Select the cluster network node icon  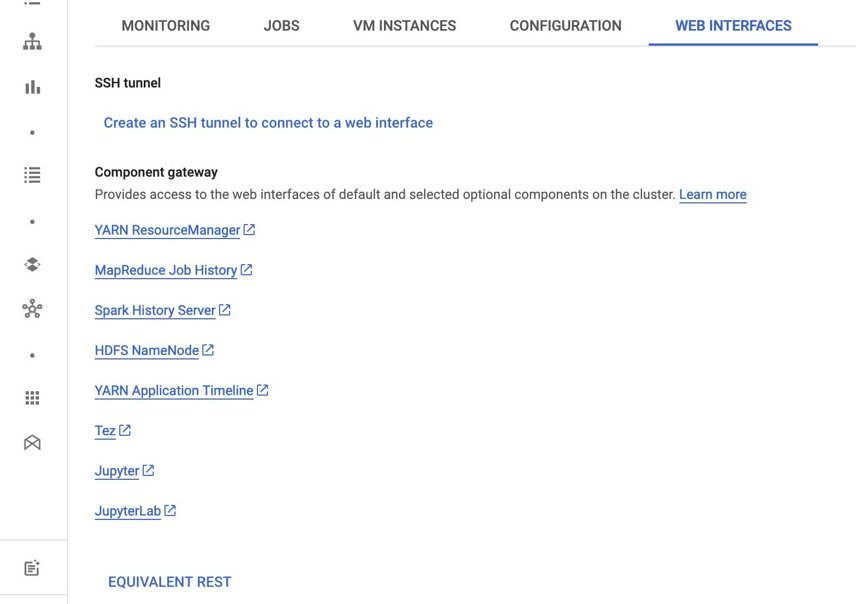pos(32,309)
